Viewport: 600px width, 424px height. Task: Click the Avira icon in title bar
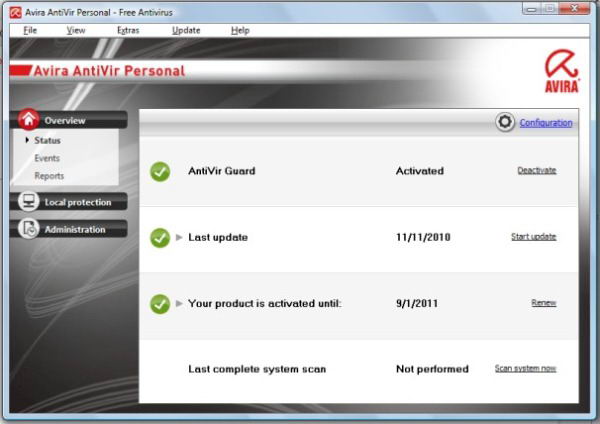click(x=15, y=11)
